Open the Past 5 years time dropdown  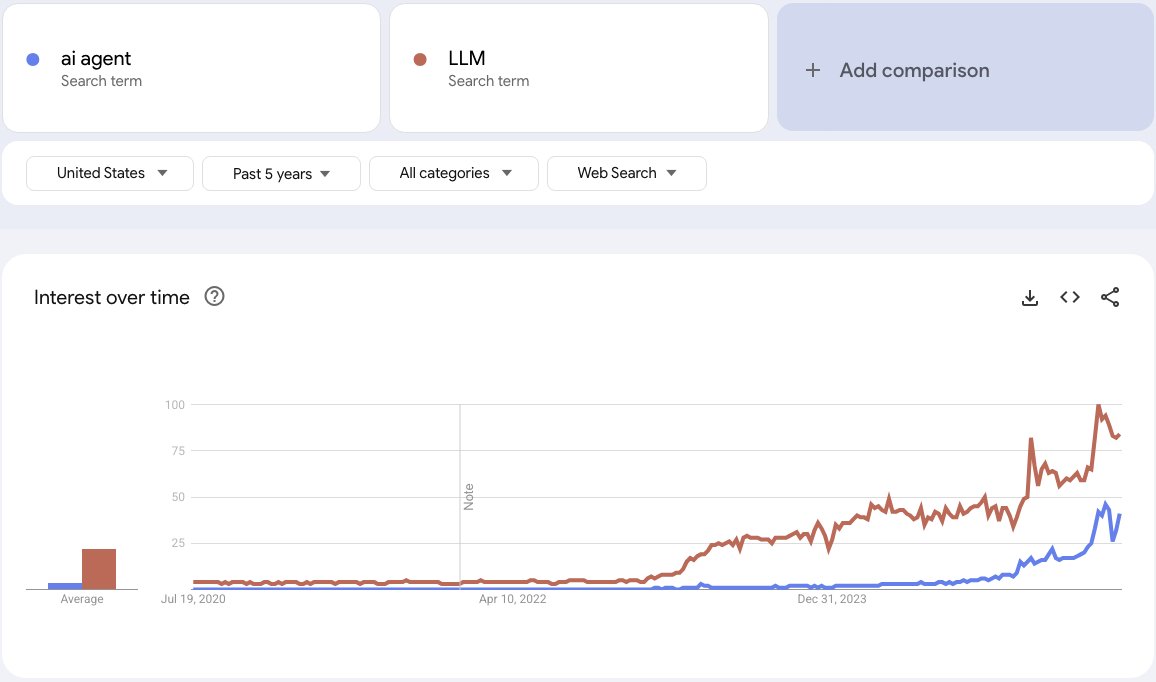point(281,173)
